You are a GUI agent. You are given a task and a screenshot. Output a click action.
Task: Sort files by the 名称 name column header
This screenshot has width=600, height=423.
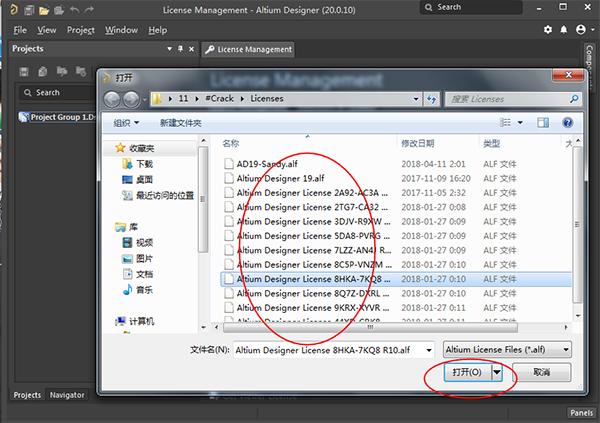click(x=231, y=144)
